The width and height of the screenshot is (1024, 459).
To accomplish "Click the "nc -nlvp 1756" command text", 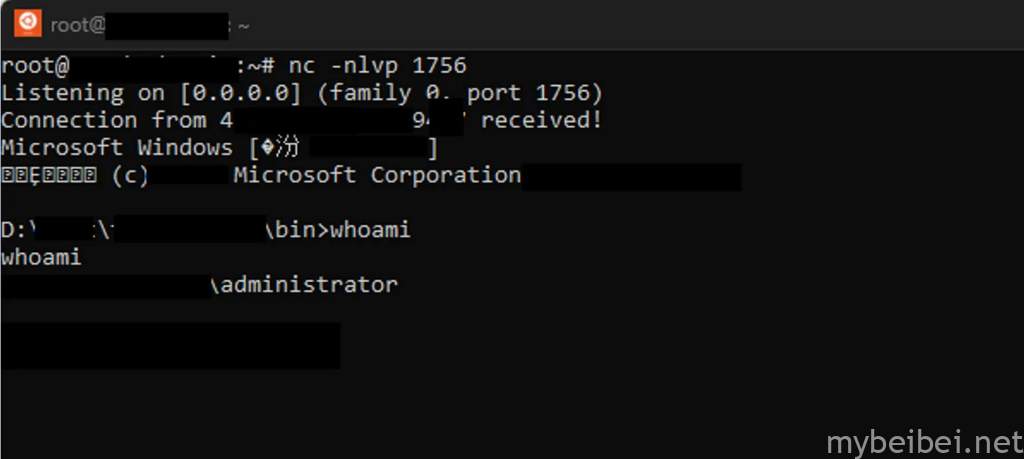I will point(377,66).
